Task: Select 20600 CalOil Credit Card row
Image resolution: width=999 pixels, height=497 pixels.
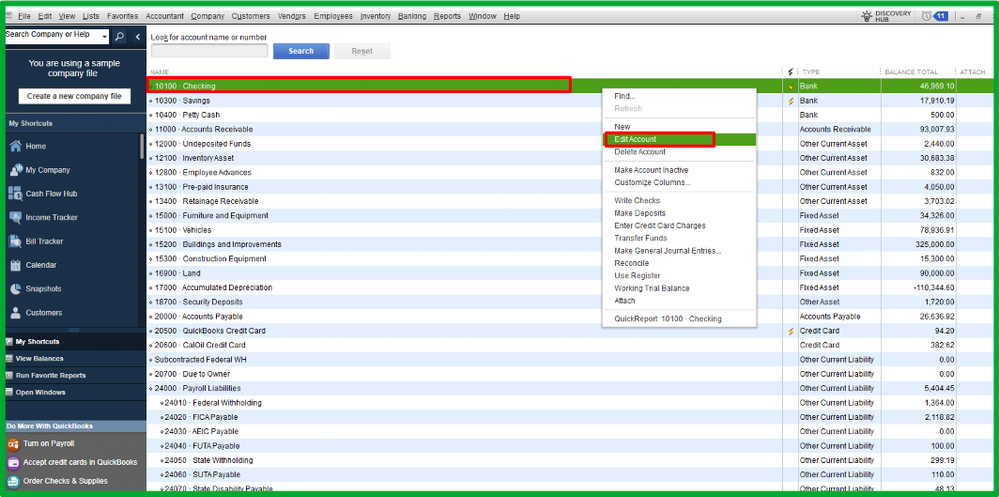Action: (569, 345)
